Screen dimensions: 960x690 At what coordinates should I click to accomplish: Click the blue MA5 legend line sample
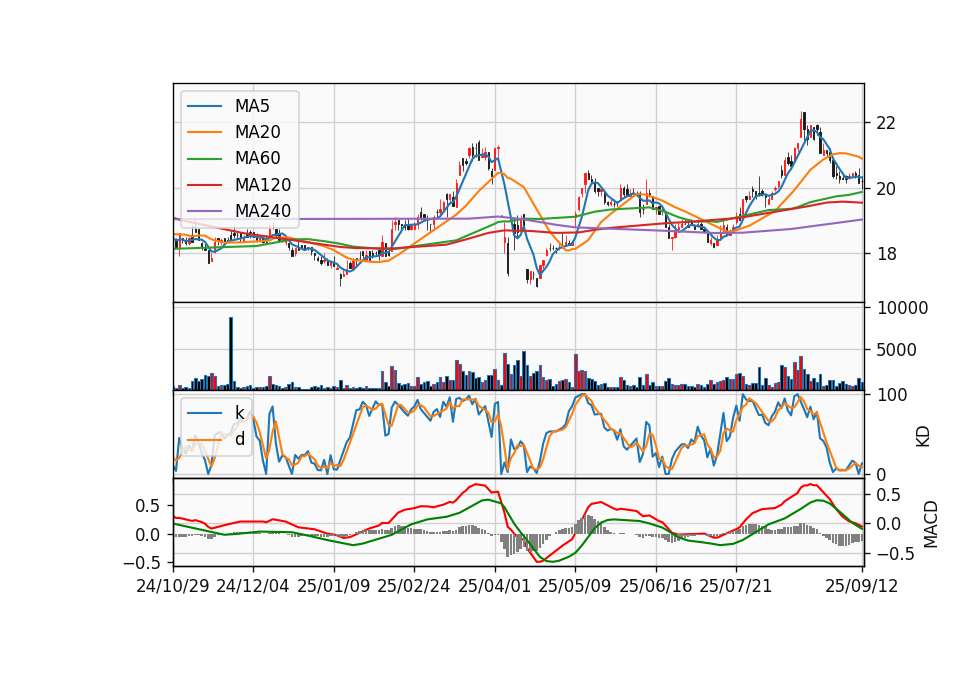click(x=204, y=106)
